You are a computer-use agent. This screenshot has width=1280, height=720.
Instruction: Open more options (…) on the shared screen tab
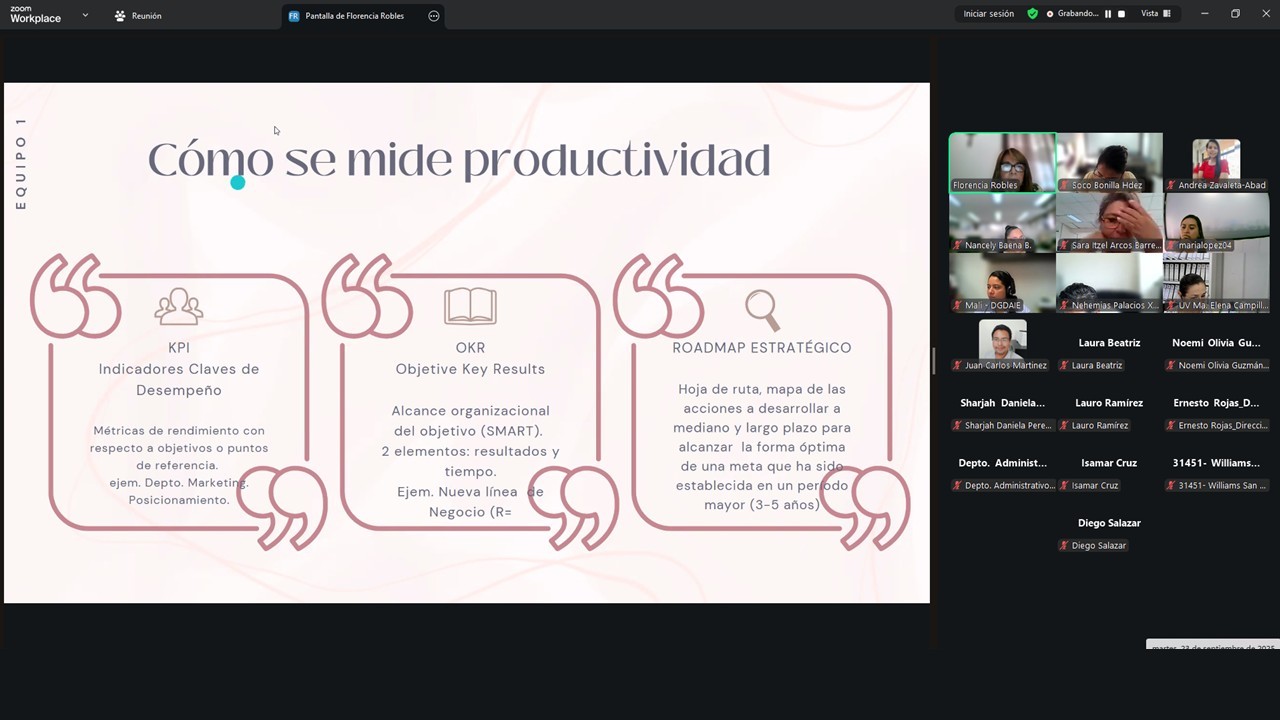coord(434,15)
